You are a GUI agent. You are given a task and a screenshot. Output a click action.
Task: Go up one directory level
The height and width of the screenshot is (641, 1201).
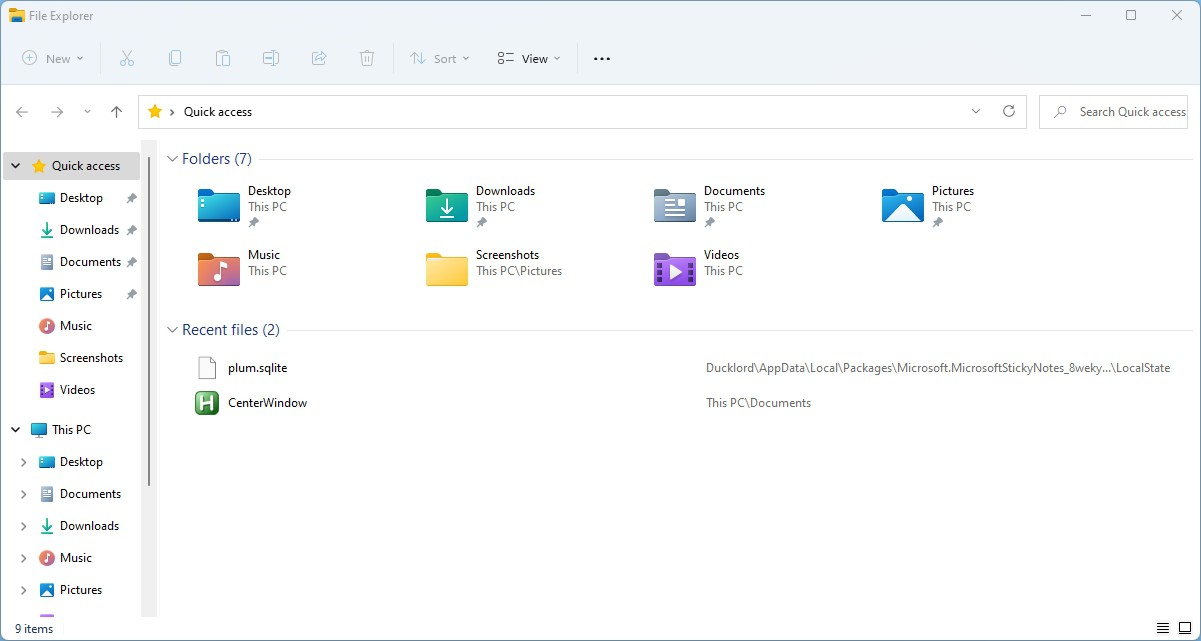click(x=116, y=112)
